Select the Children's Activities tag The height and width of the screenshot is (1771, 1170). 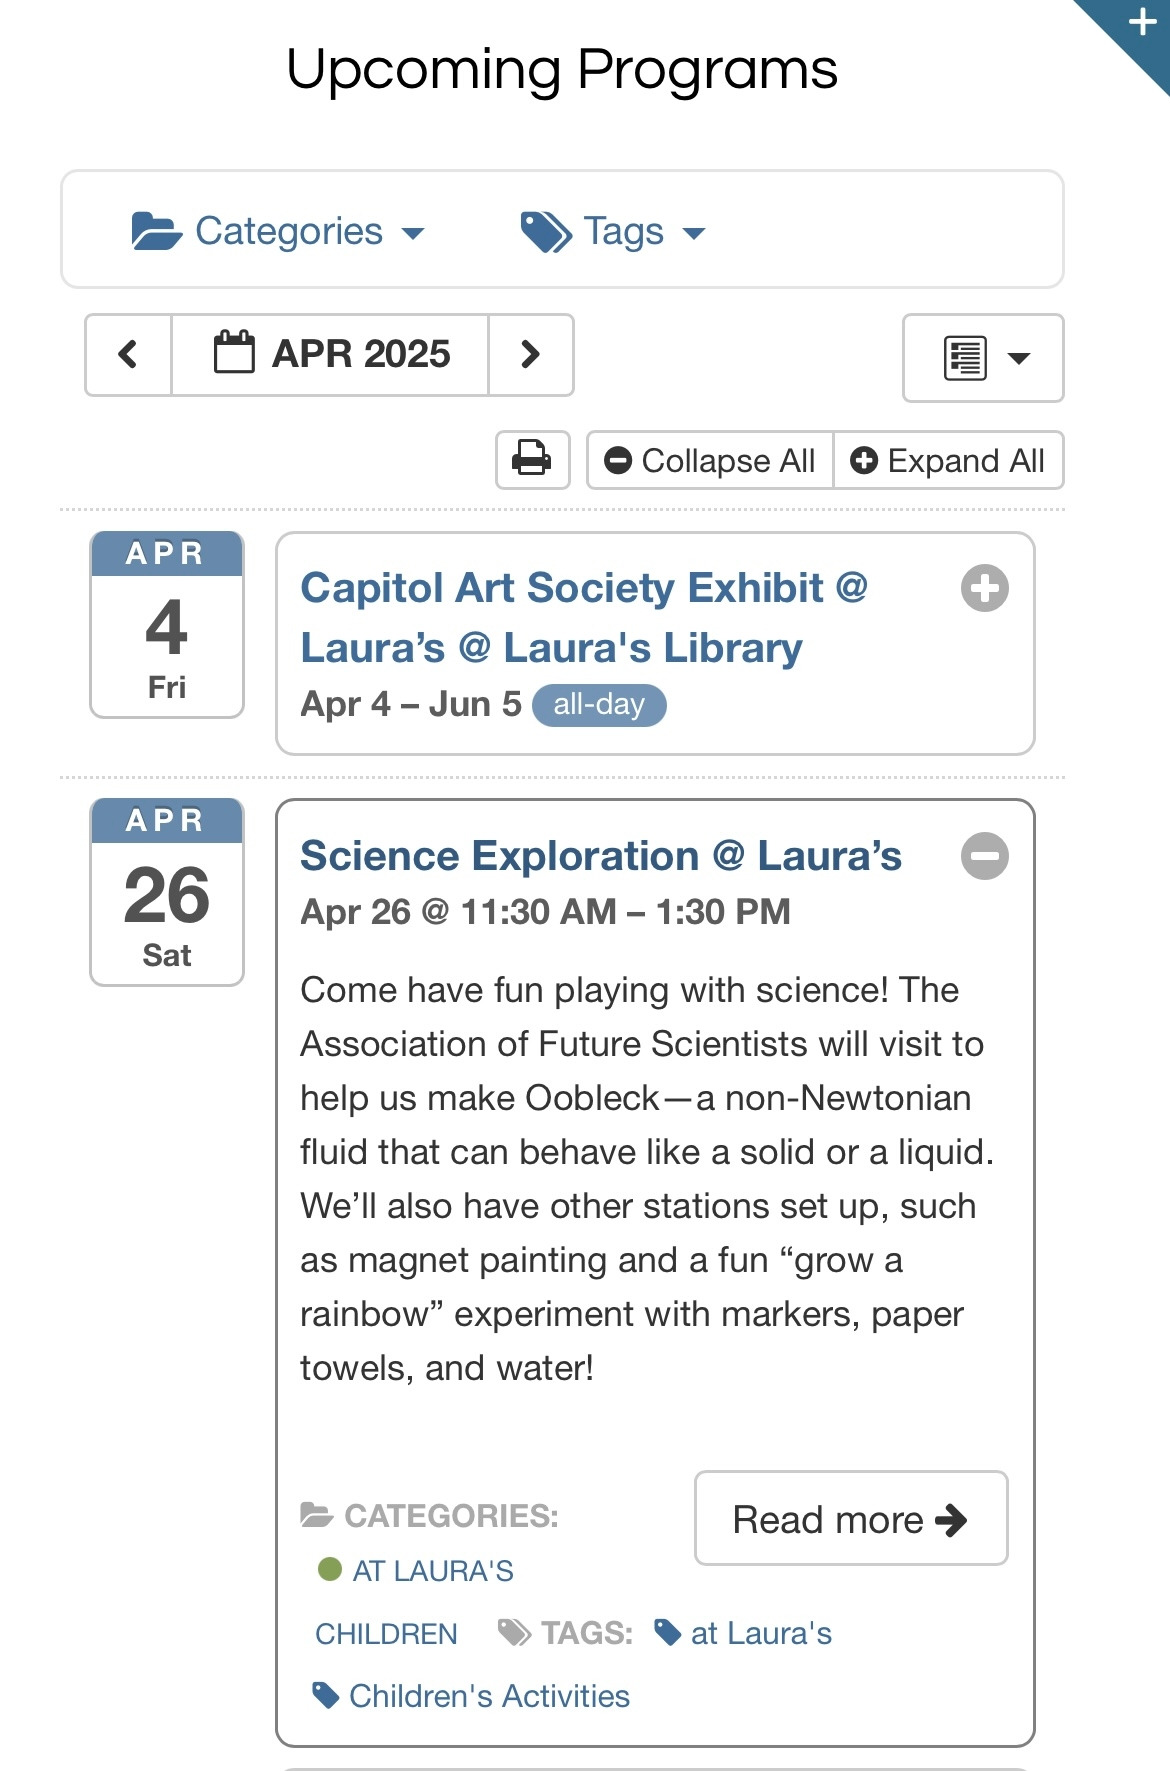488,1696
